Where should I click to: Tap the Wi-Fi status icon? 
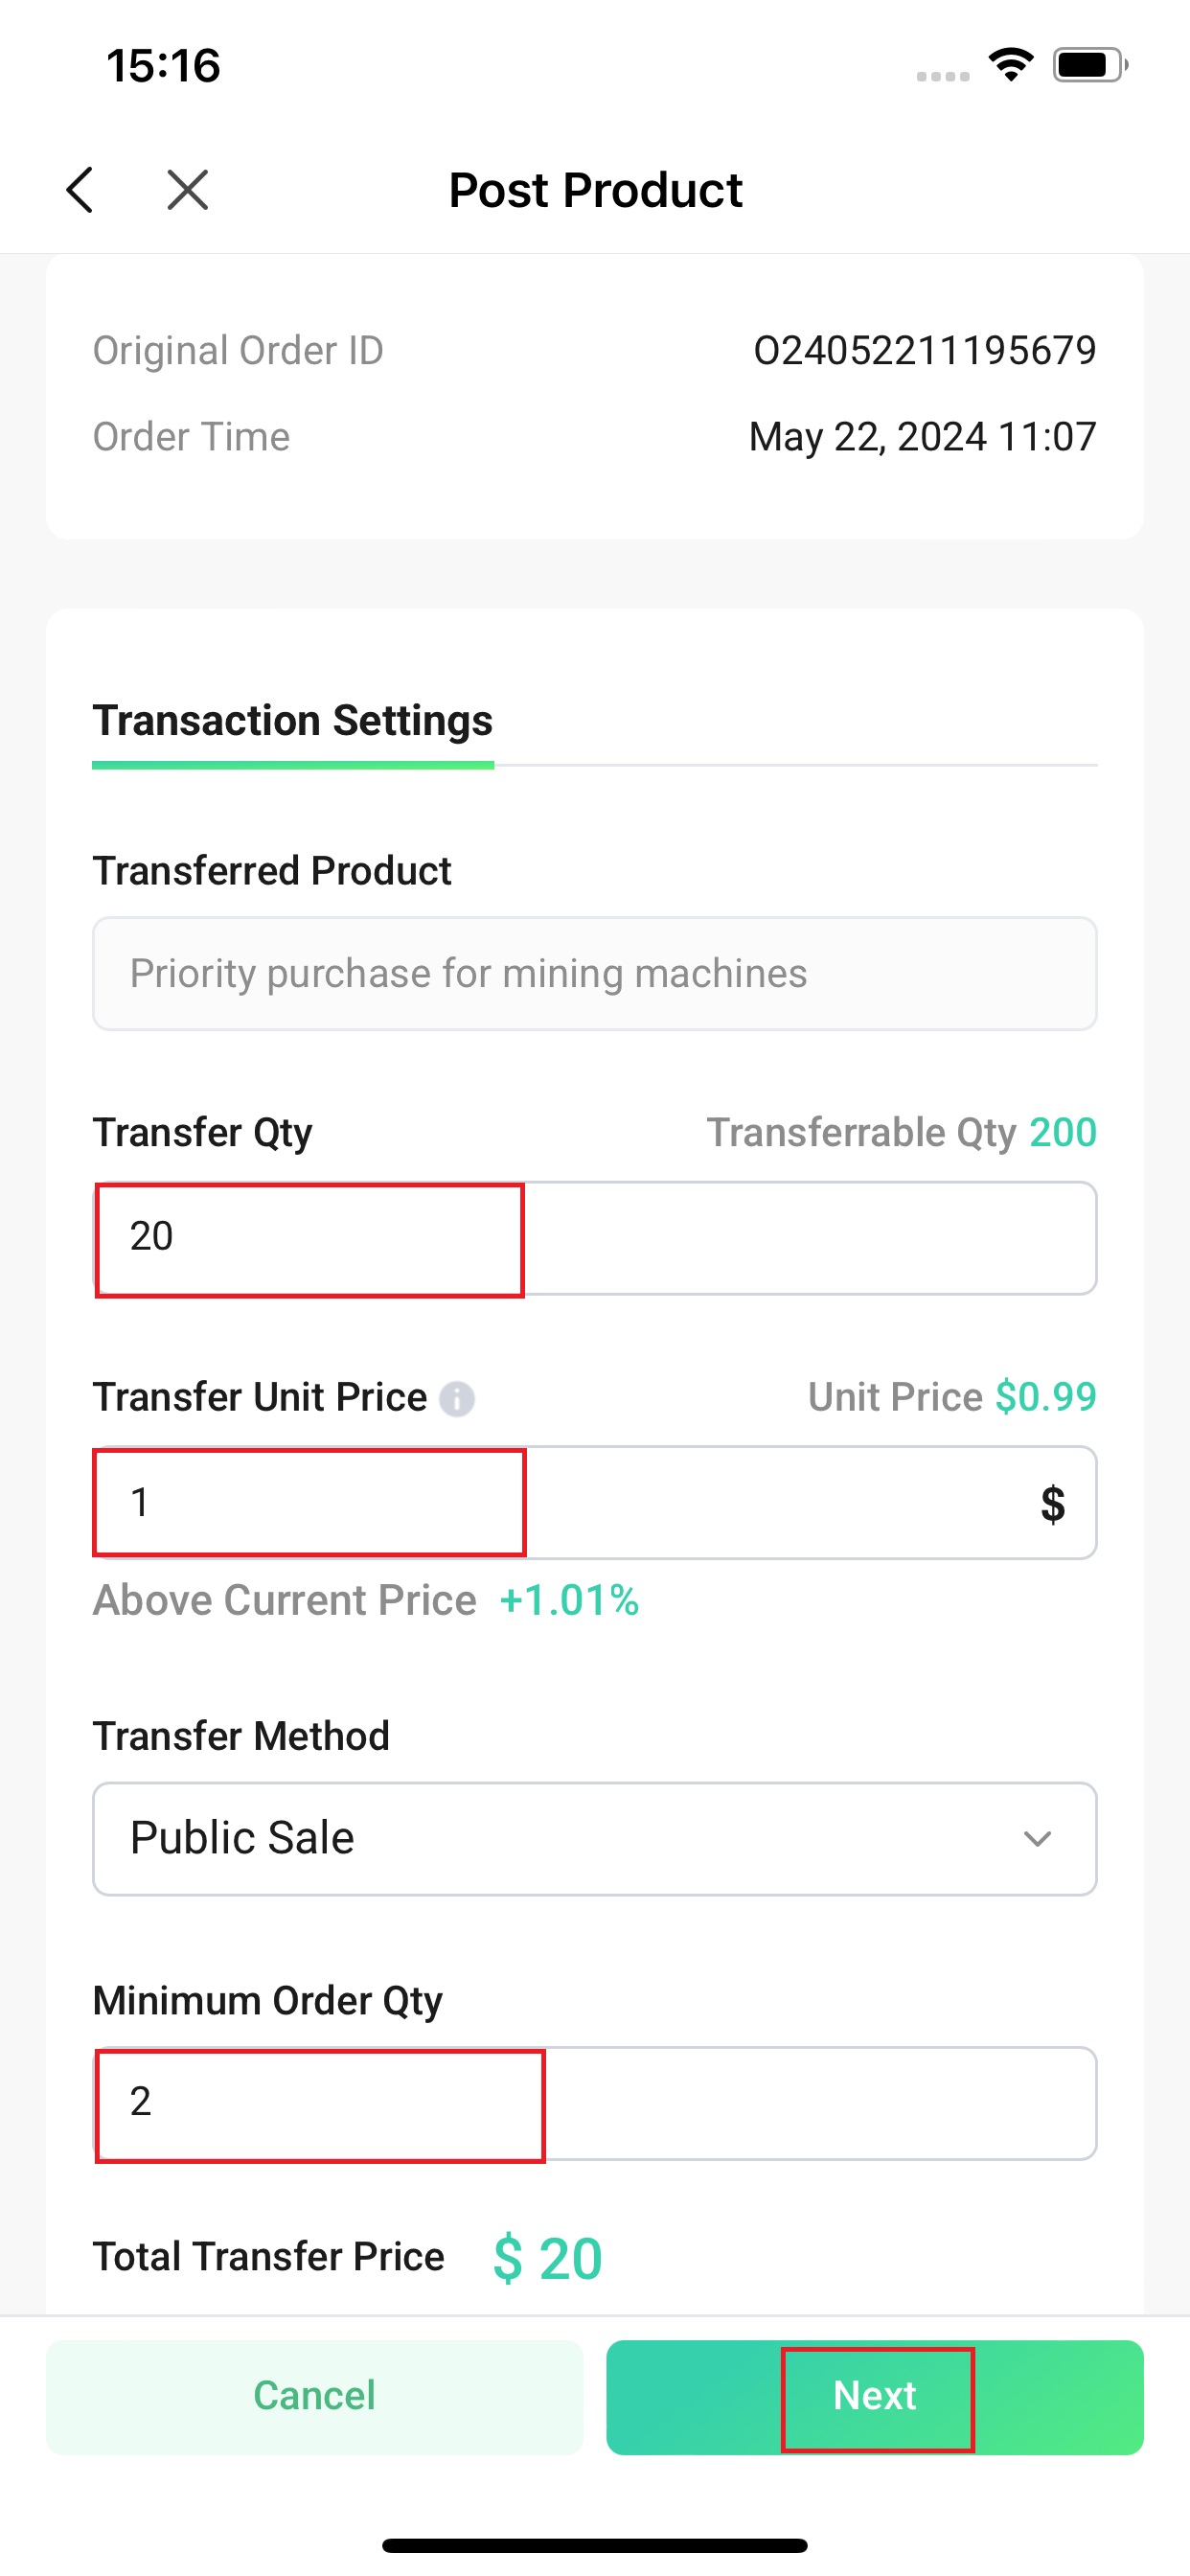click(x=1010, y=65)
